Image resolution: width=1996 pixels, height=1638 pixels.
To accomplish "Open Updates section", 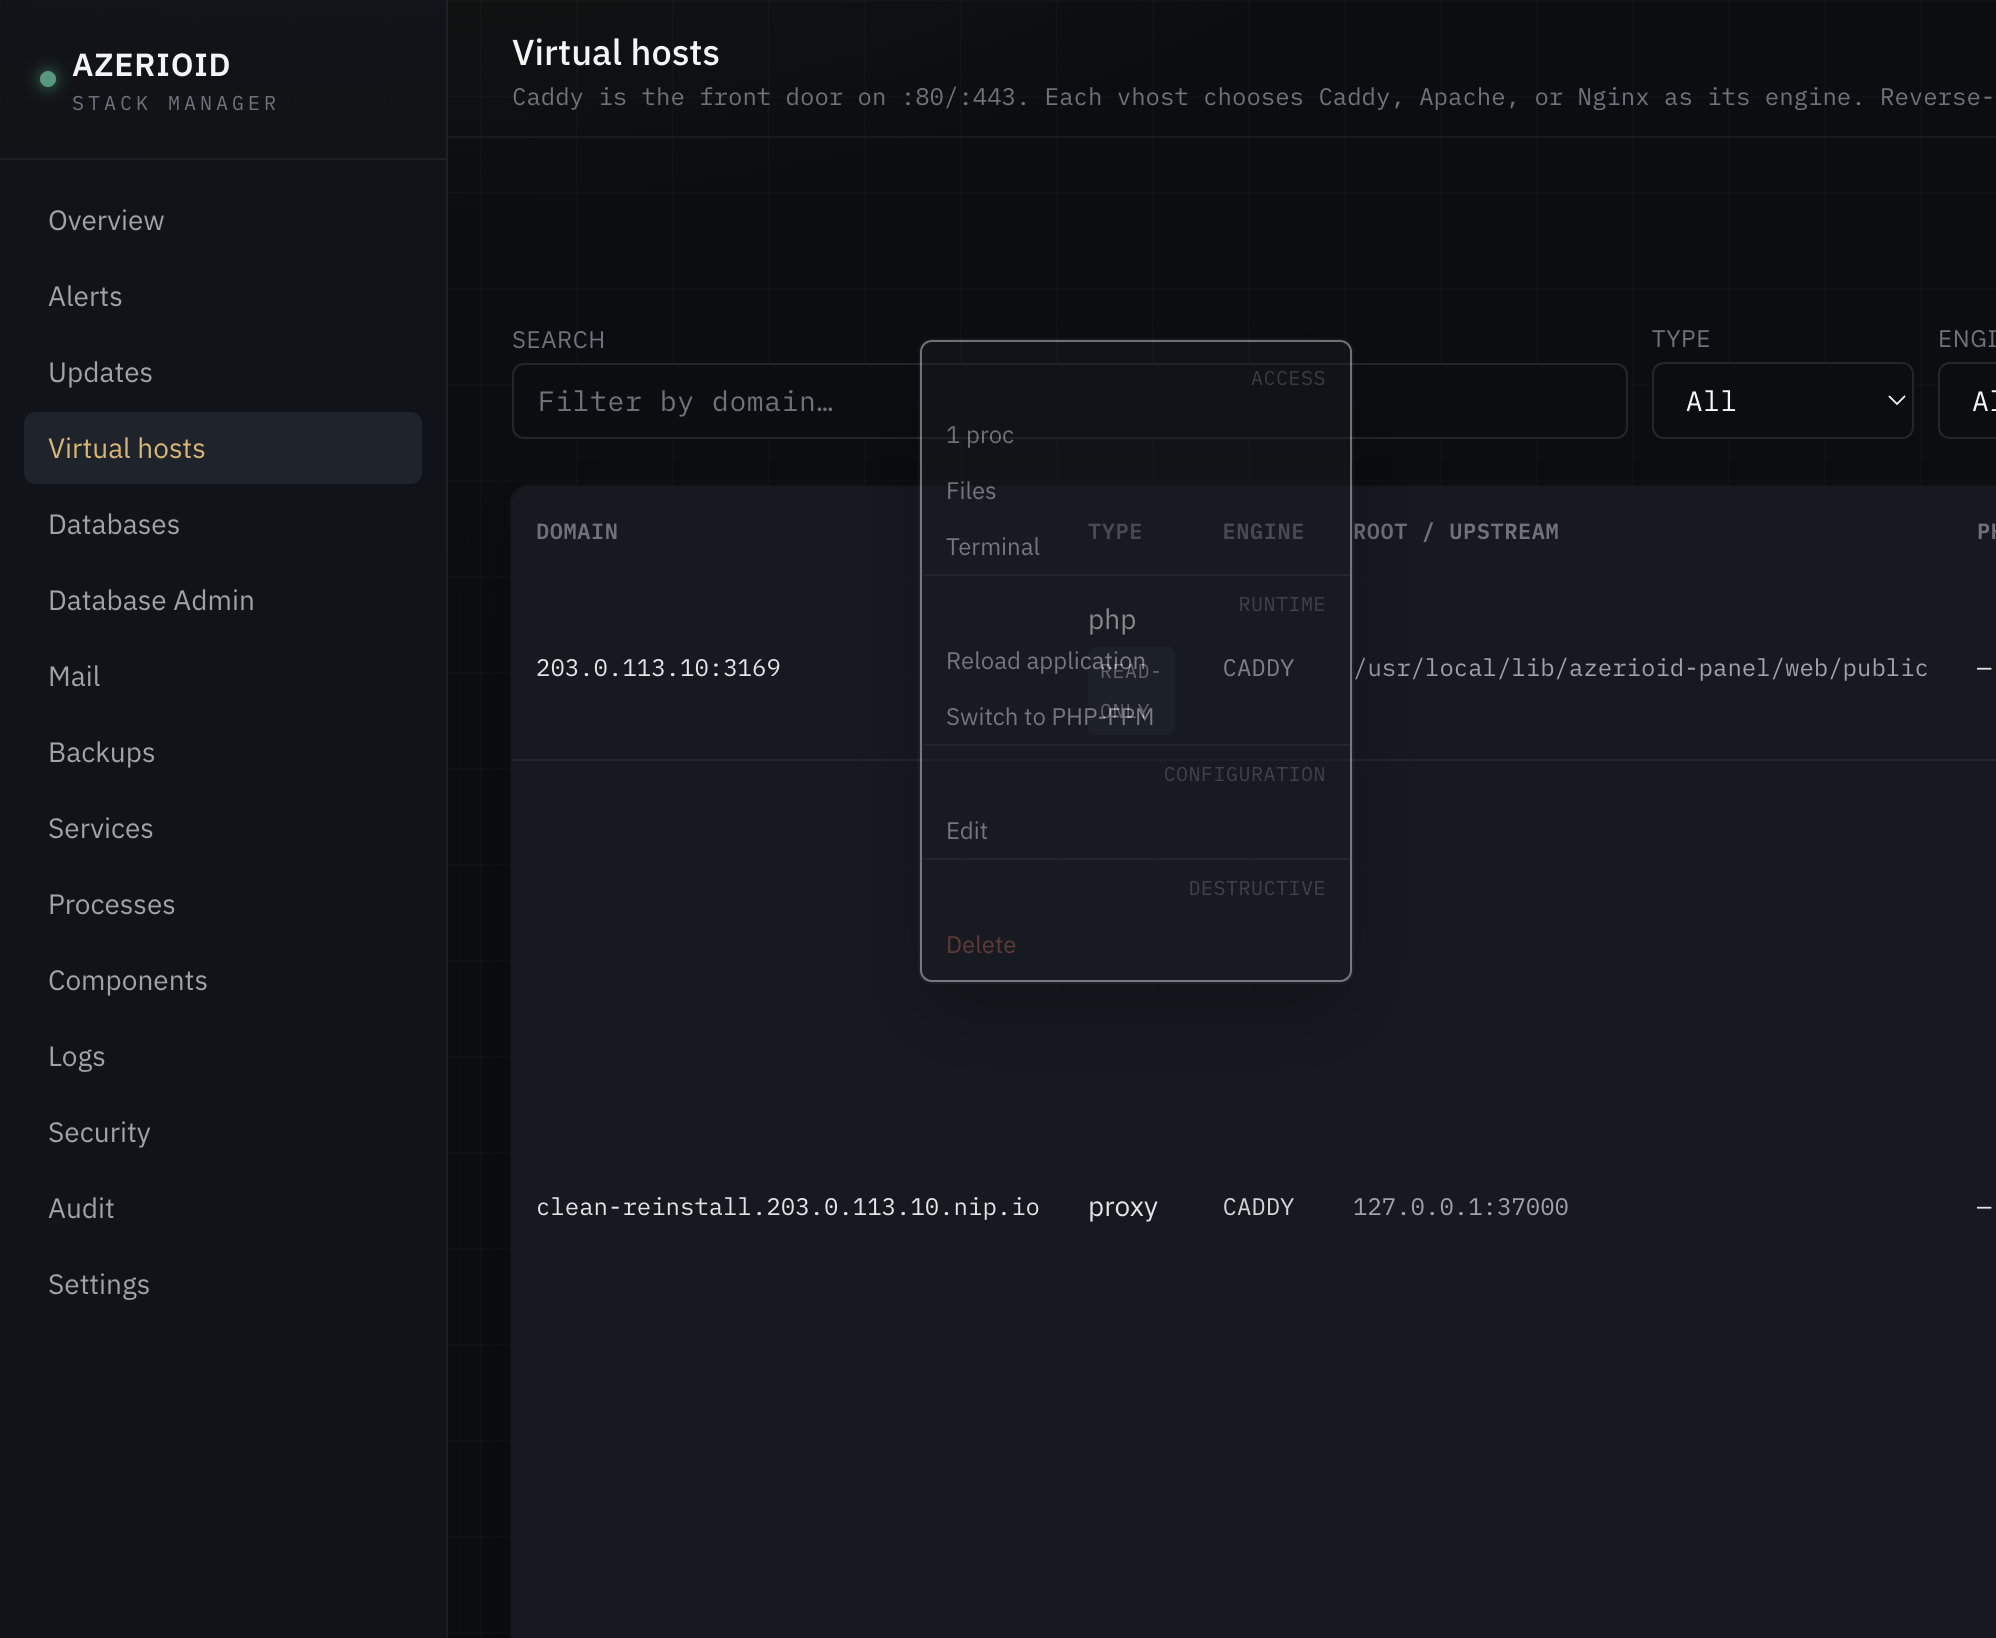I will [x=223, y=372].
